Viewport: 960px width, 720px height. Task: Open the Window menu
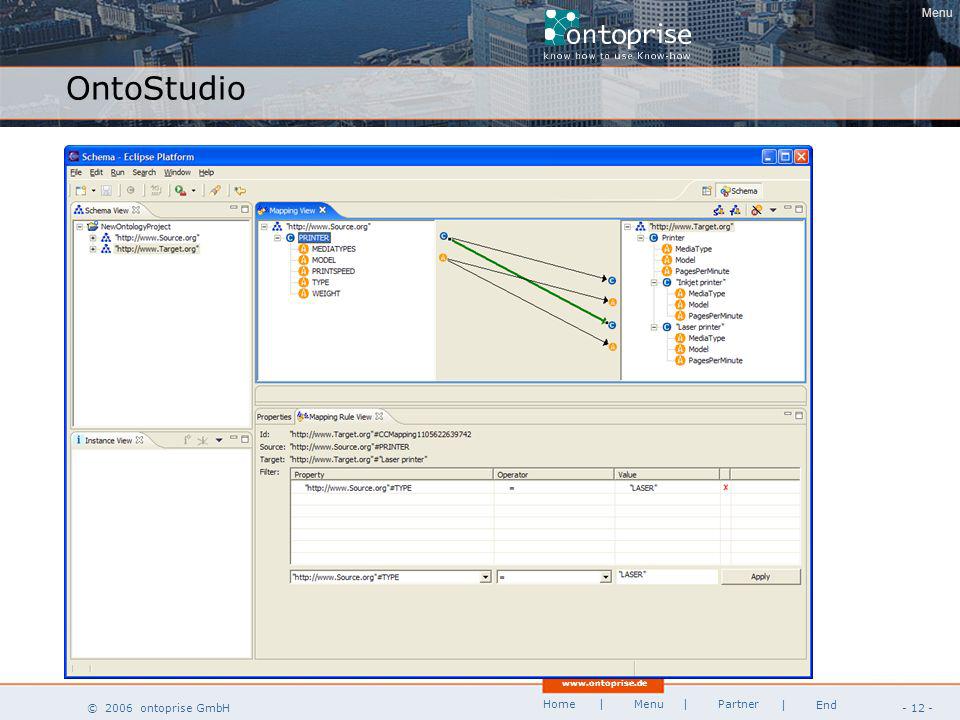(177, 173)
